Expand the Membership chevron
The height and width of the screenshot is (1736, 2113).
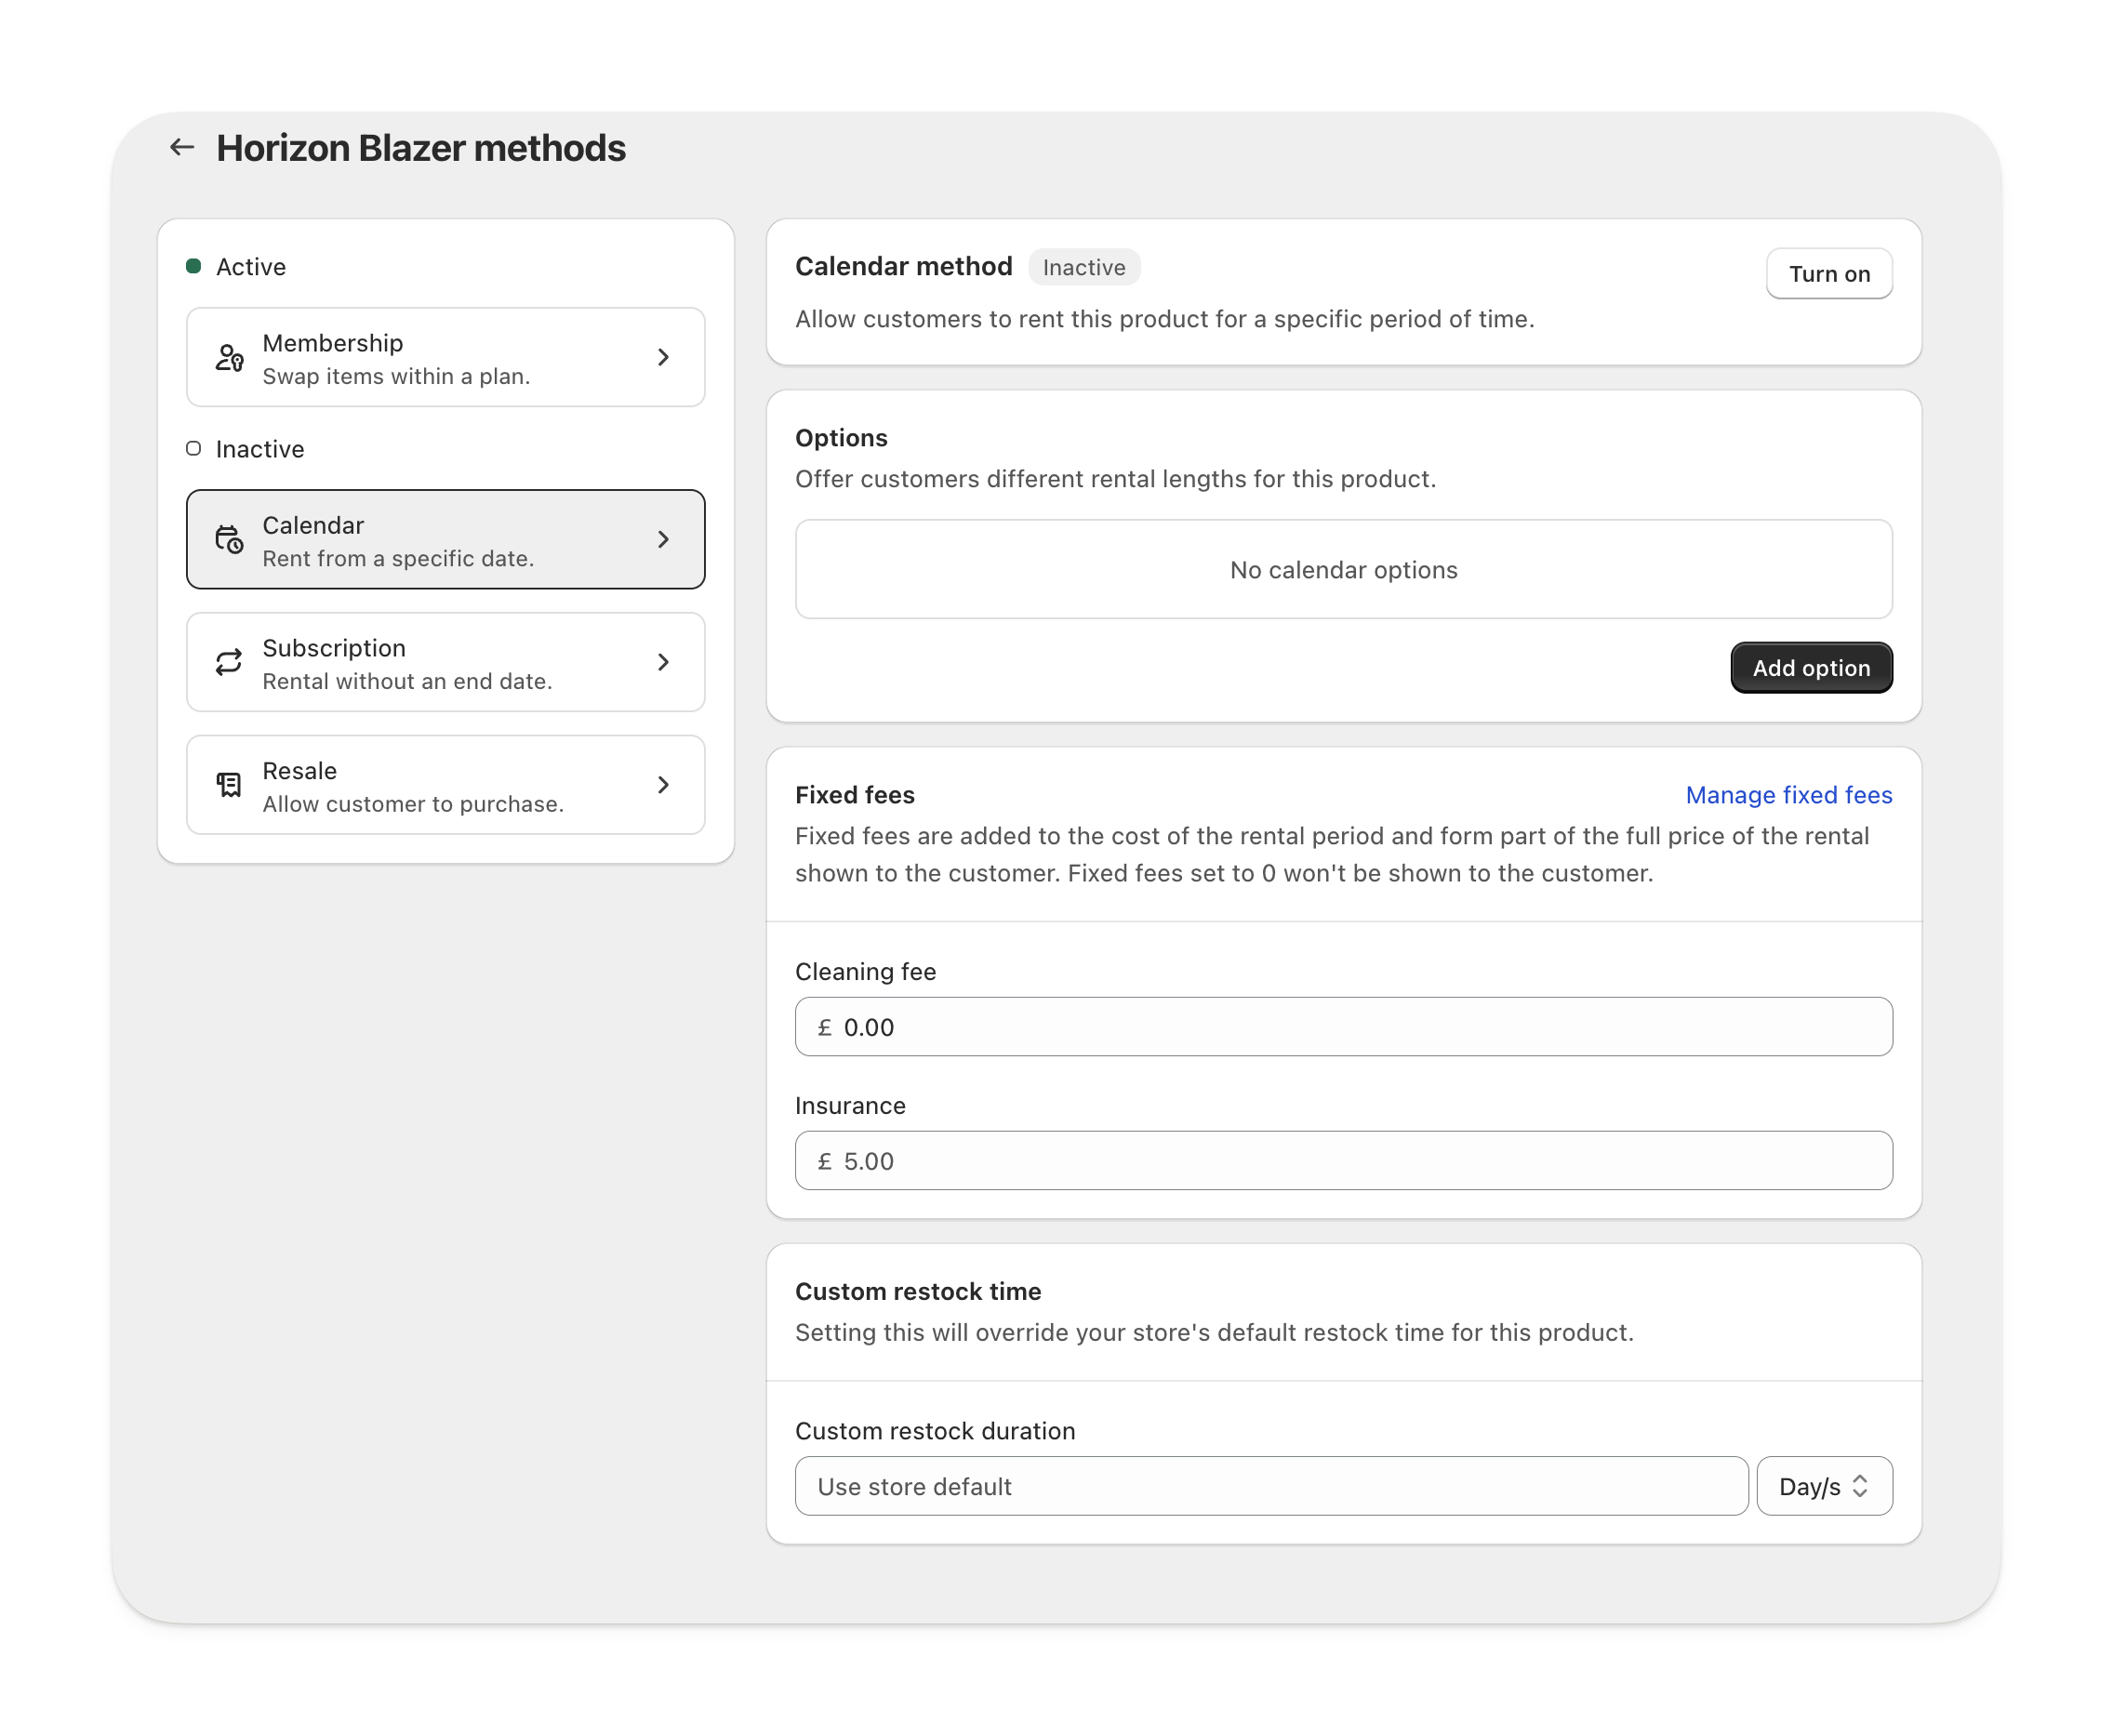point(663,358)
